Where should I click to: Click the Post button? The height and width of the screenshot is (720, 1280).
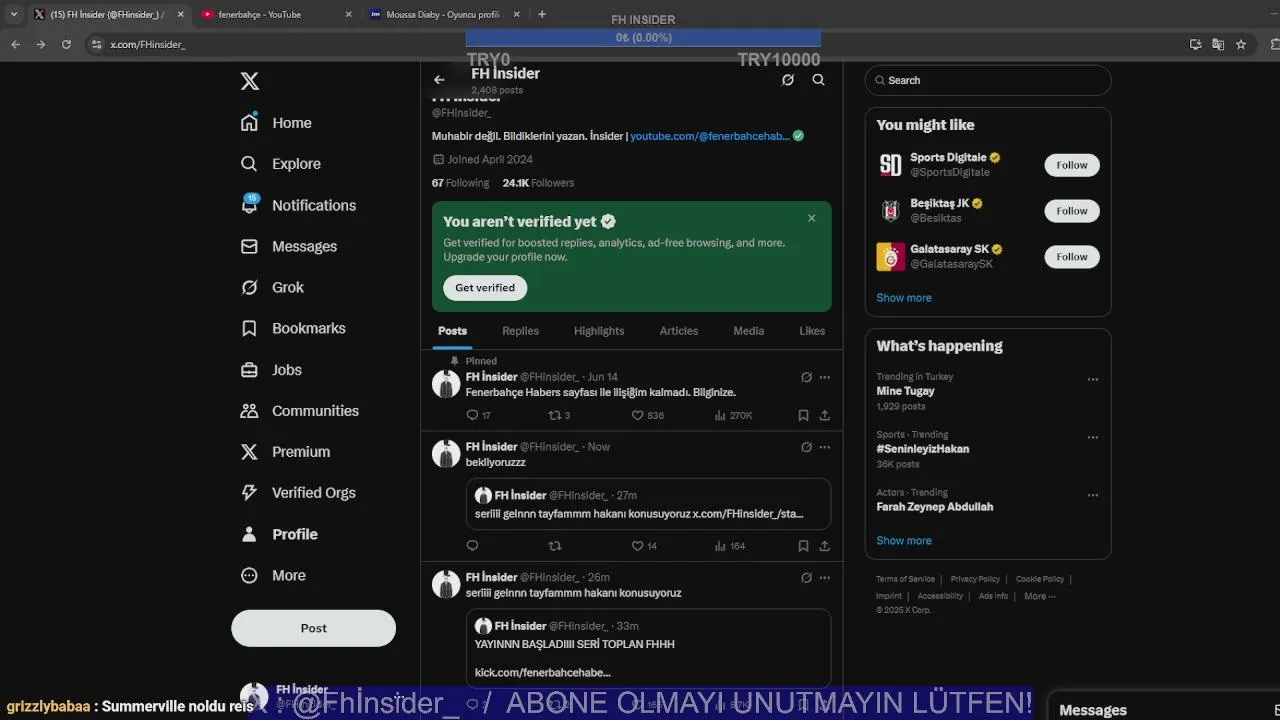coord(313,628)
